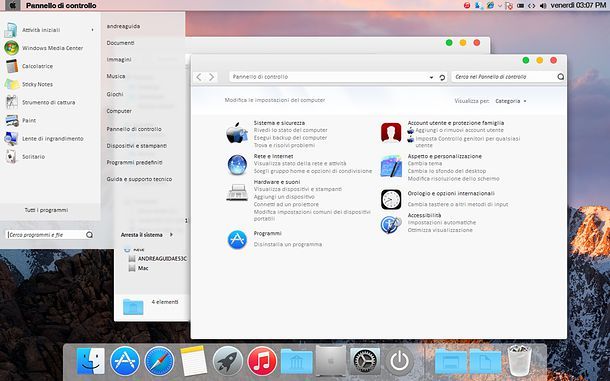Open Documenti in start menu
610x381 pixels.
[x=121, y=43]
